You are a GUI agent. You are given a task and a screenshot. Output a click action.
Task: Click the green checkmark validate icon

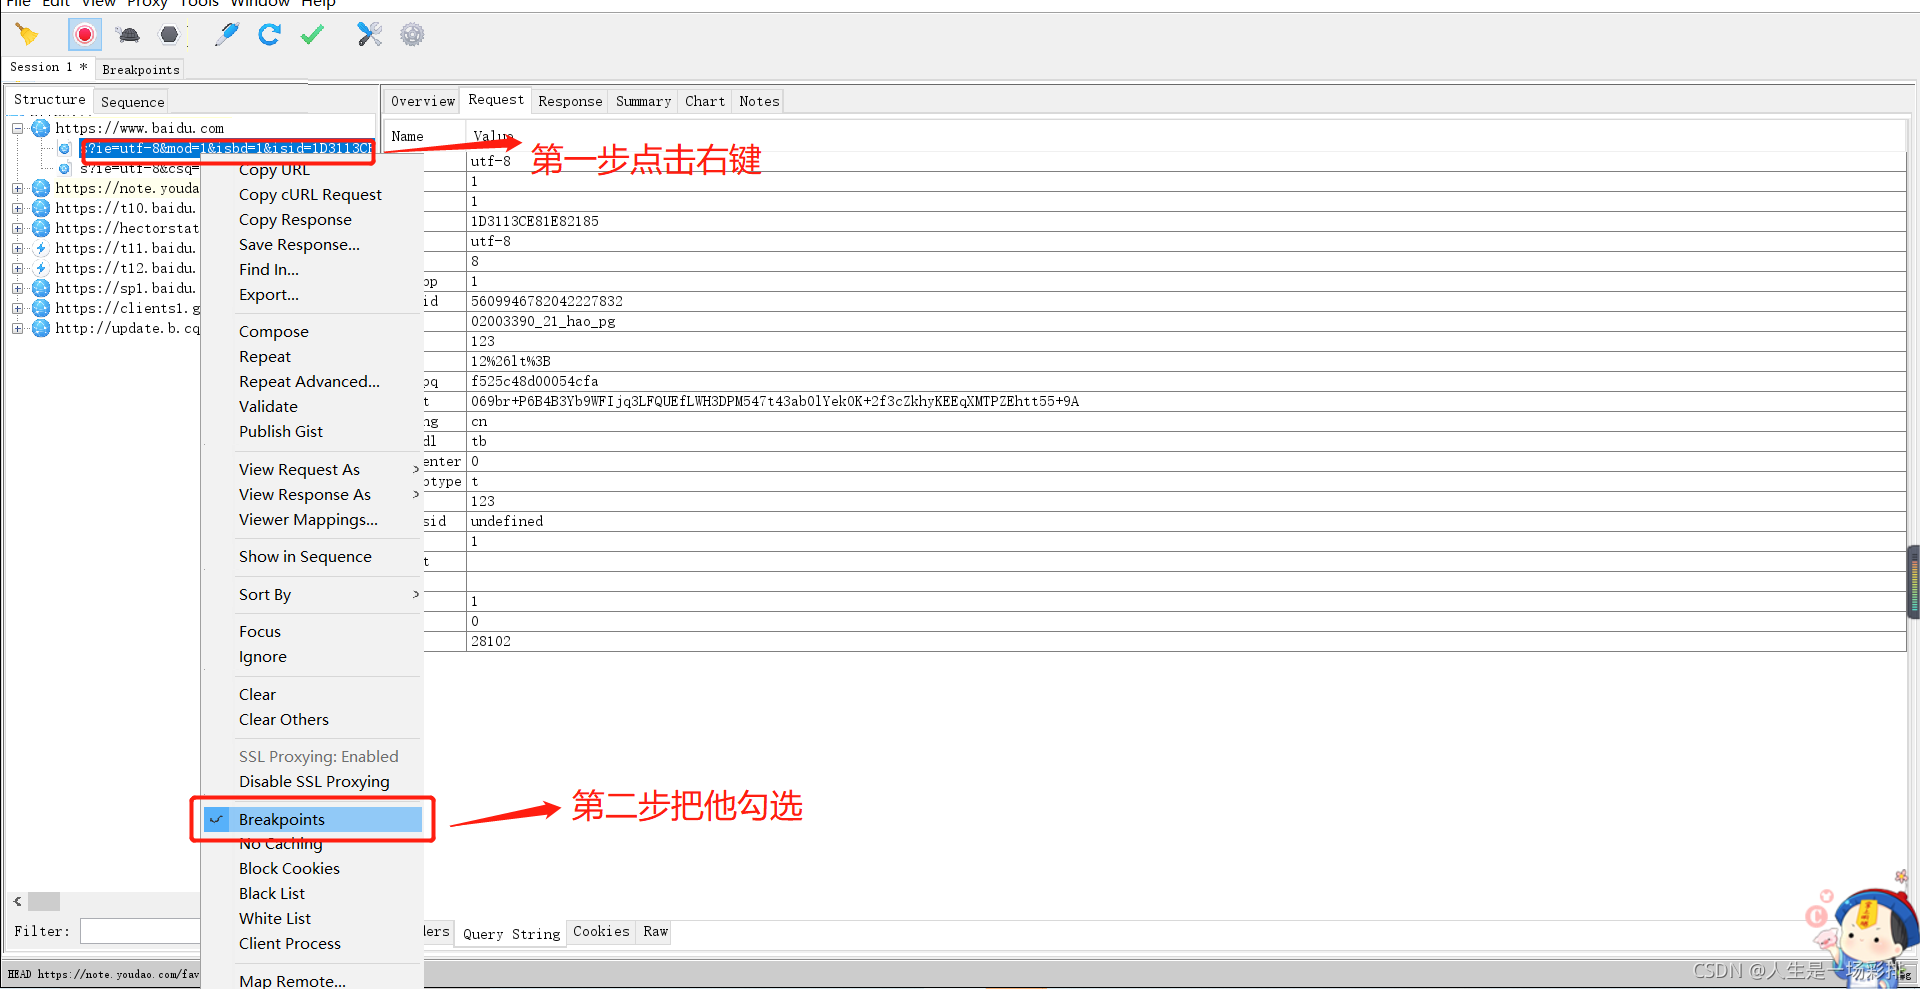point(312,35)
